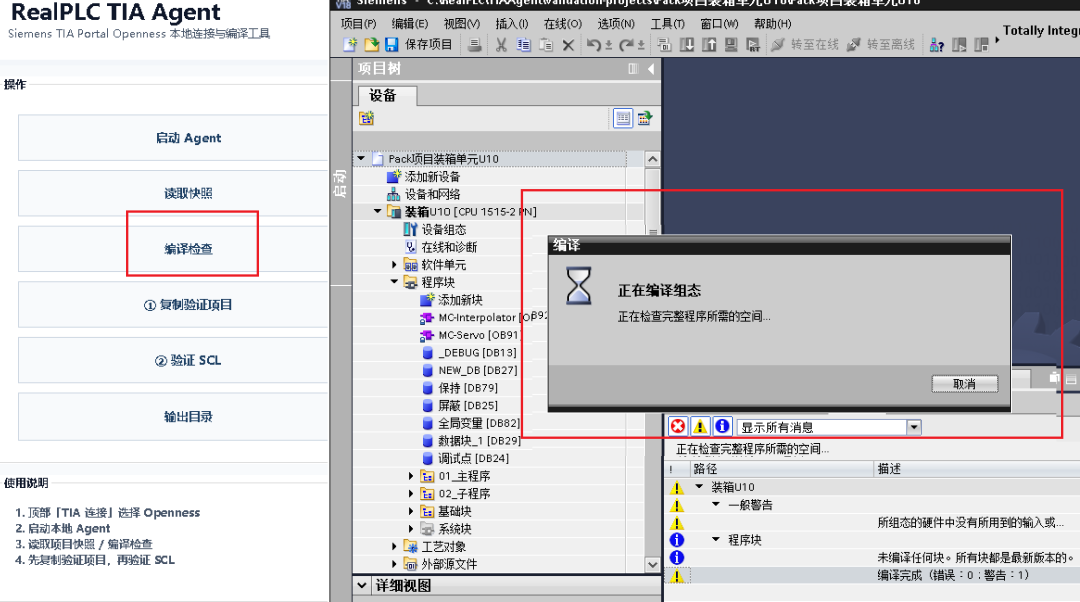The width and height of the screenshot is (1080, 602).
Task: Select 添加新设备 in the project tree
Action: click(432, 177)
